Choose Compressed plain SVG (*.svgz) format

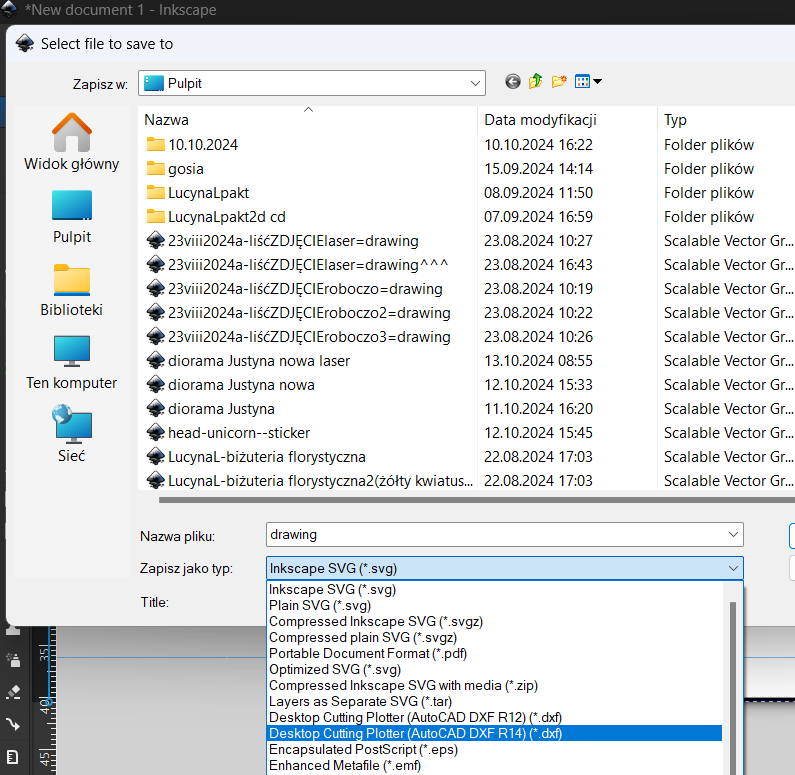(x=494, y=638)
